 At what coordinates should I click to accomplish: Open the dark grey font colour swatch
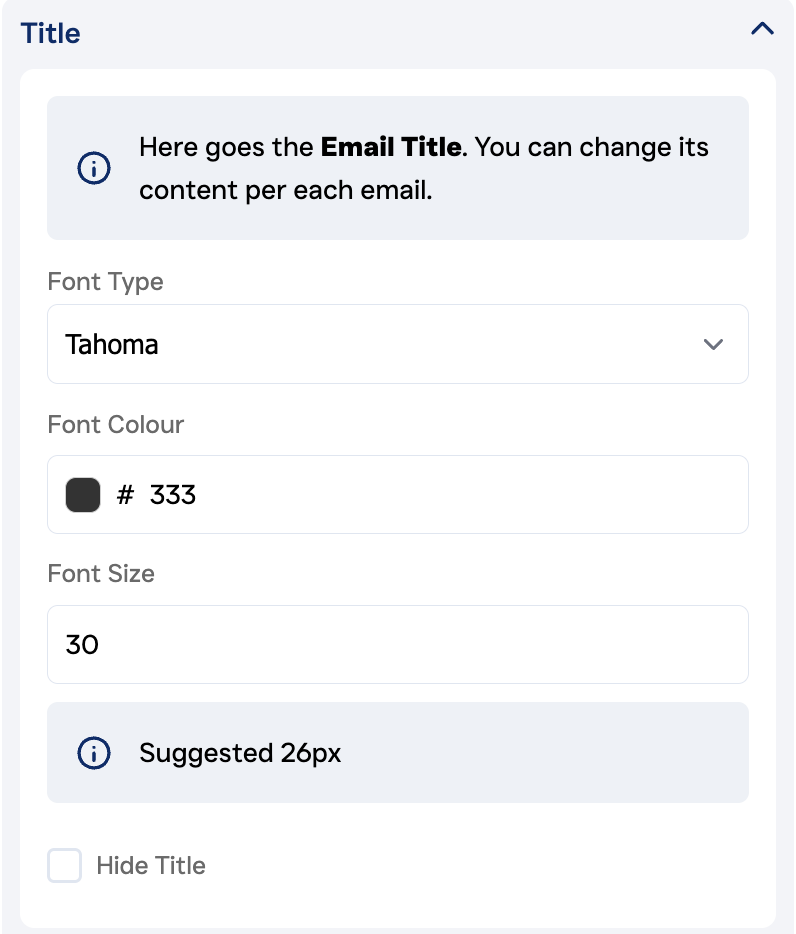coord(83,495)
